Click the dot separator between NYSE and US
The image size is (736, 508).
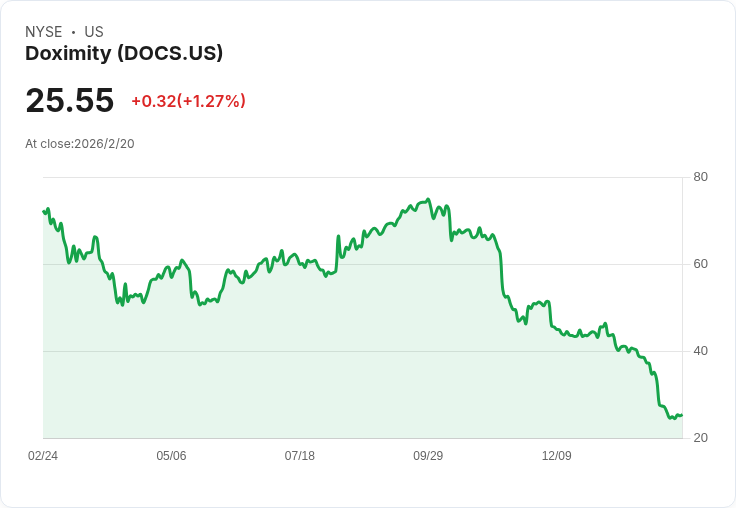(73, 32)
